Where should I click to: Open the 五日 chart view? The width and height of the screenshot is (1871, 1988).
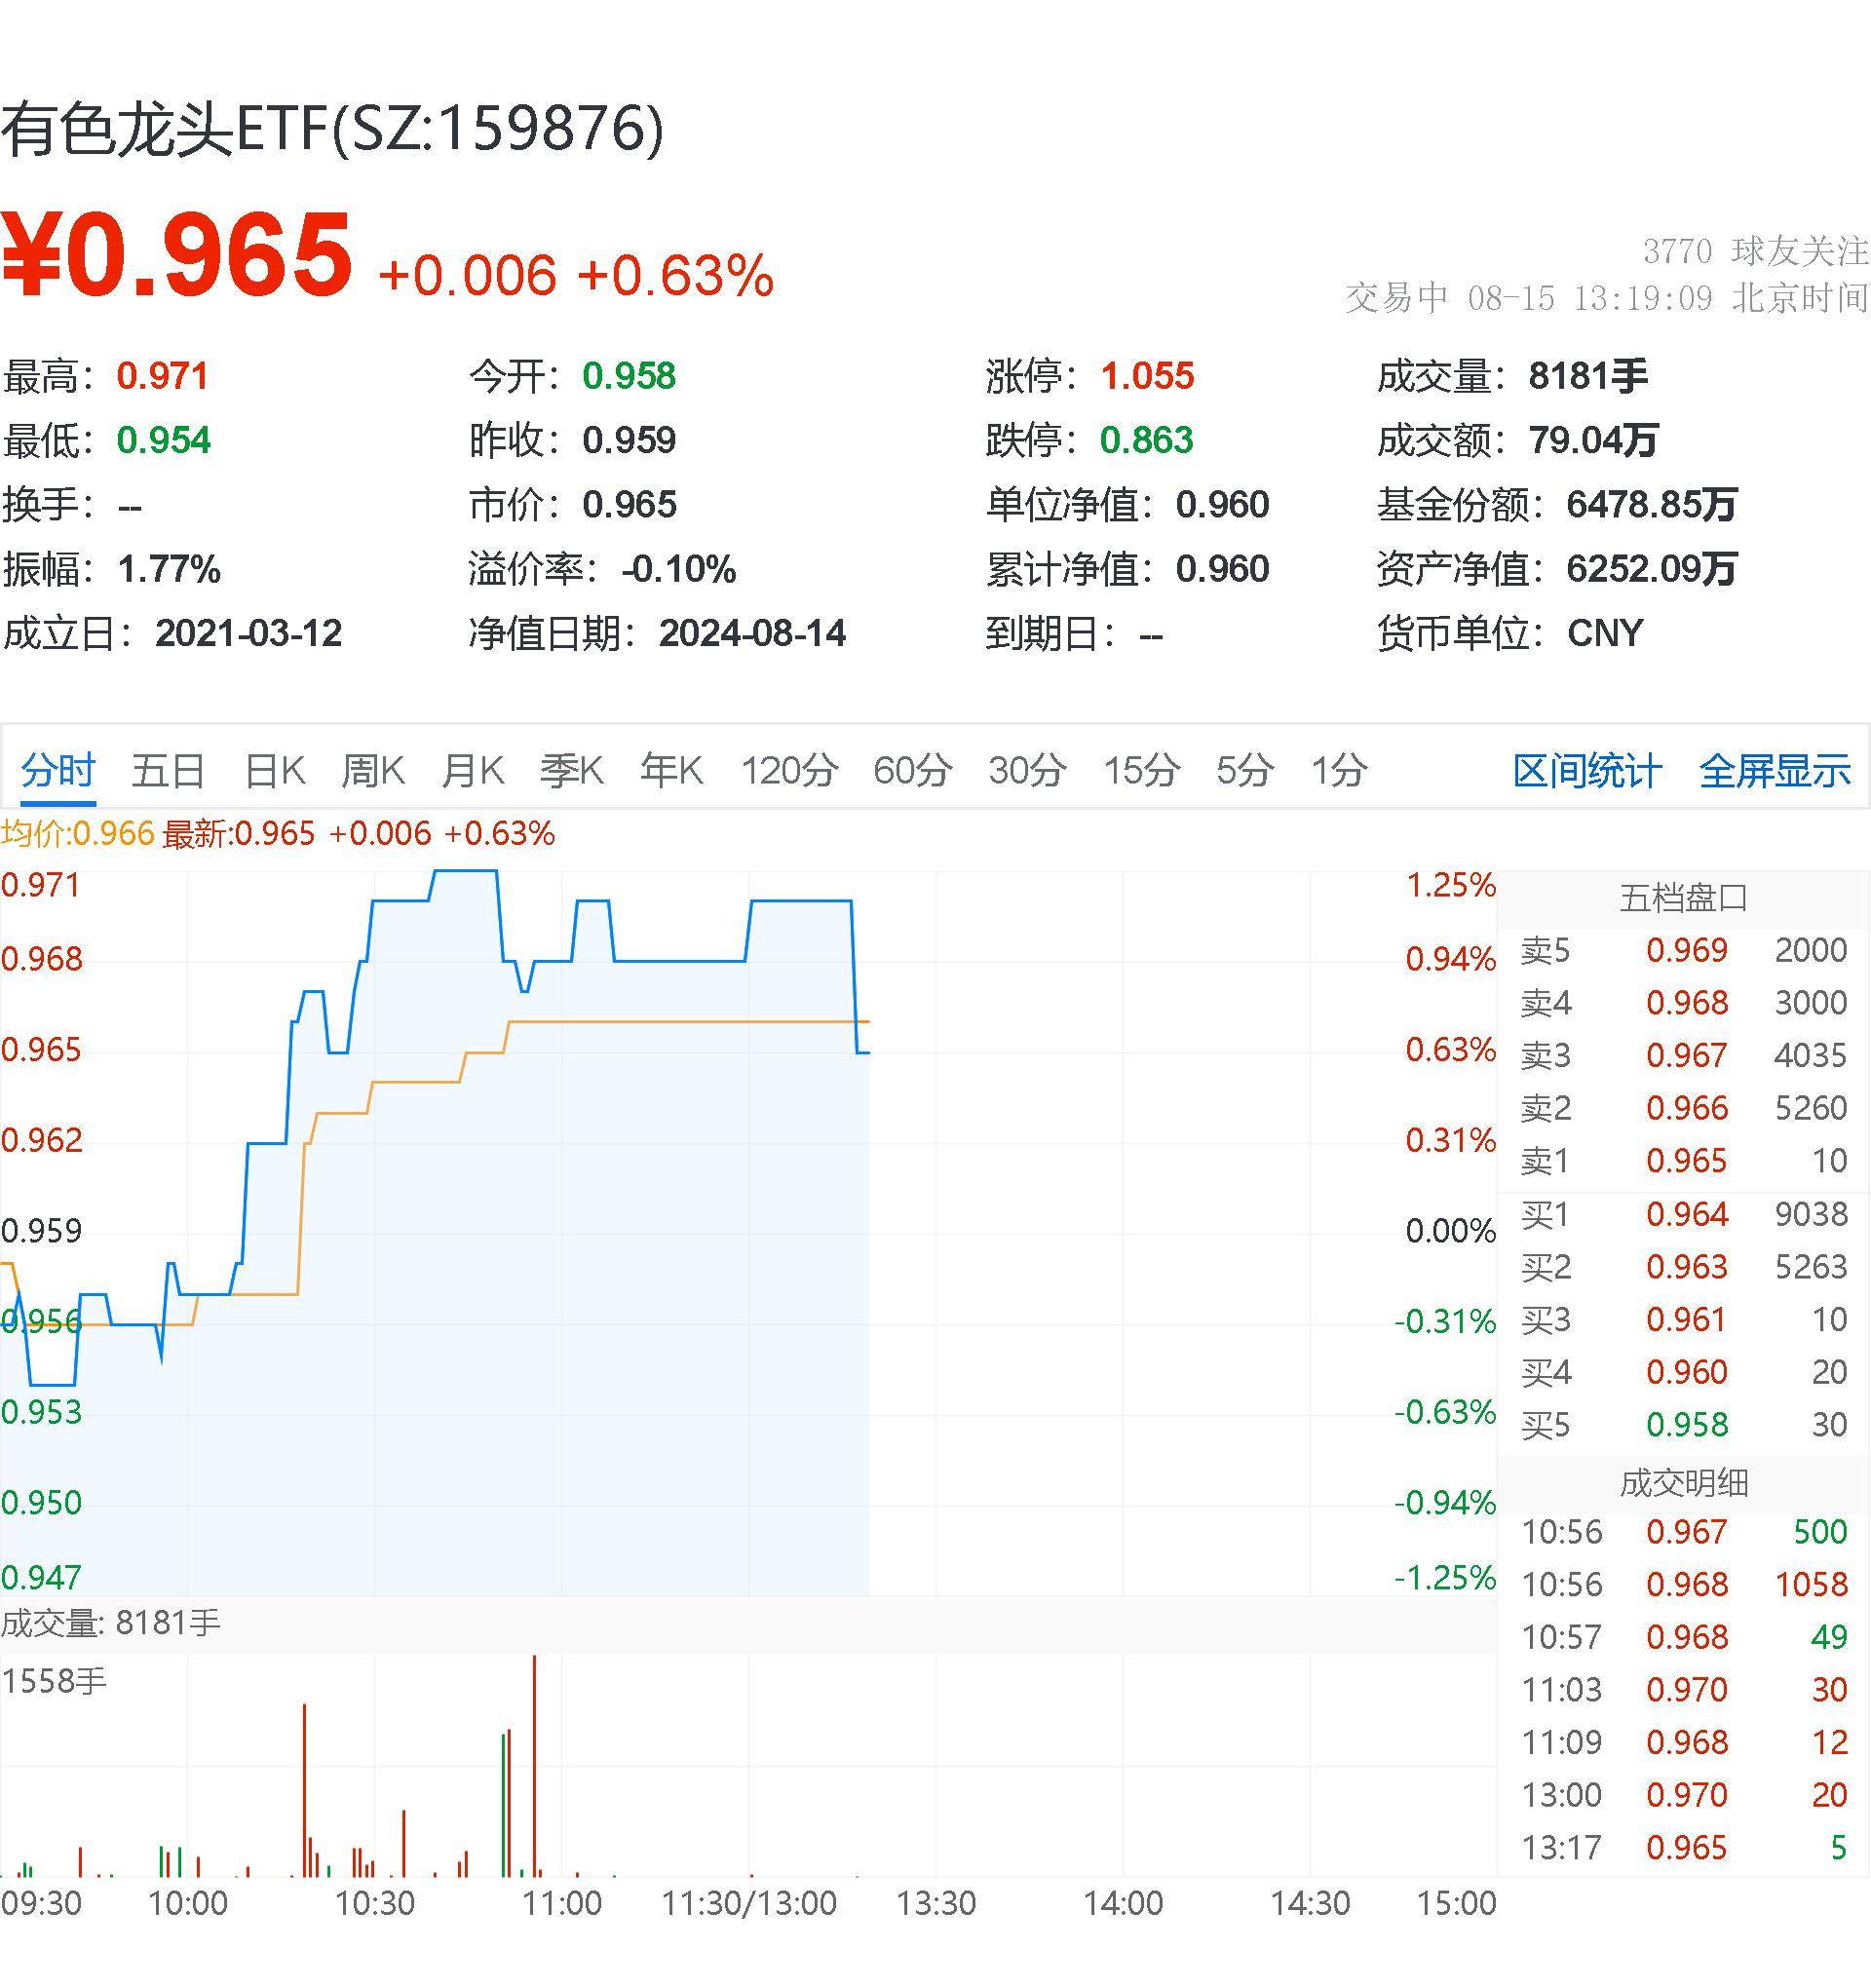[x=168, y=770]
